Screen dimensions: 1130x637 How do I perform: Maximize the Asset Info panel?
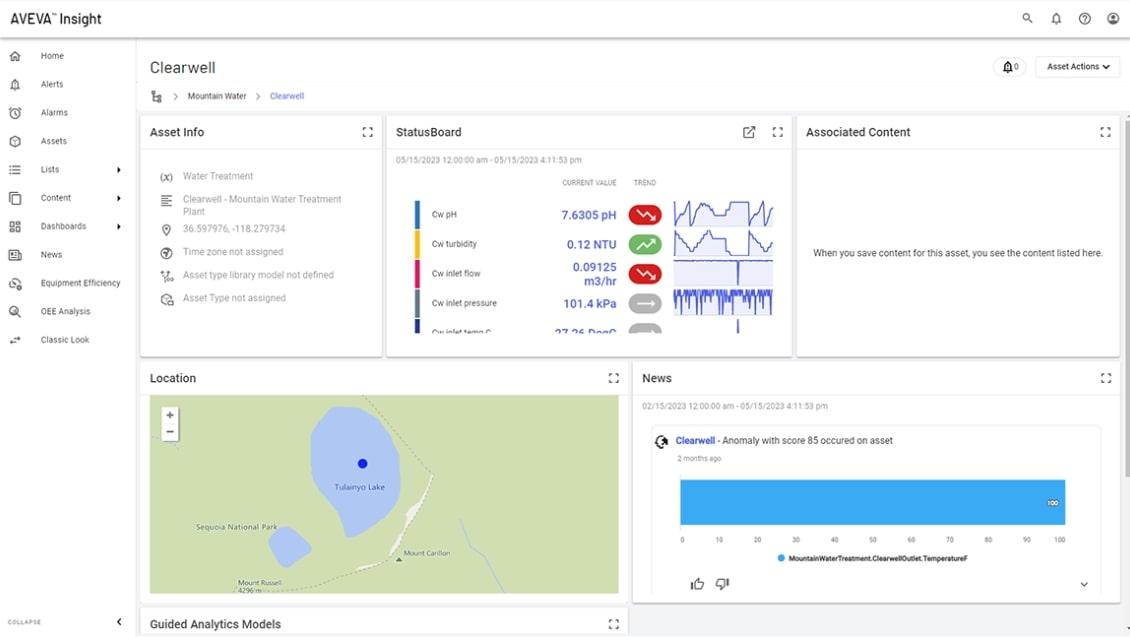click(x=367, y=132)
